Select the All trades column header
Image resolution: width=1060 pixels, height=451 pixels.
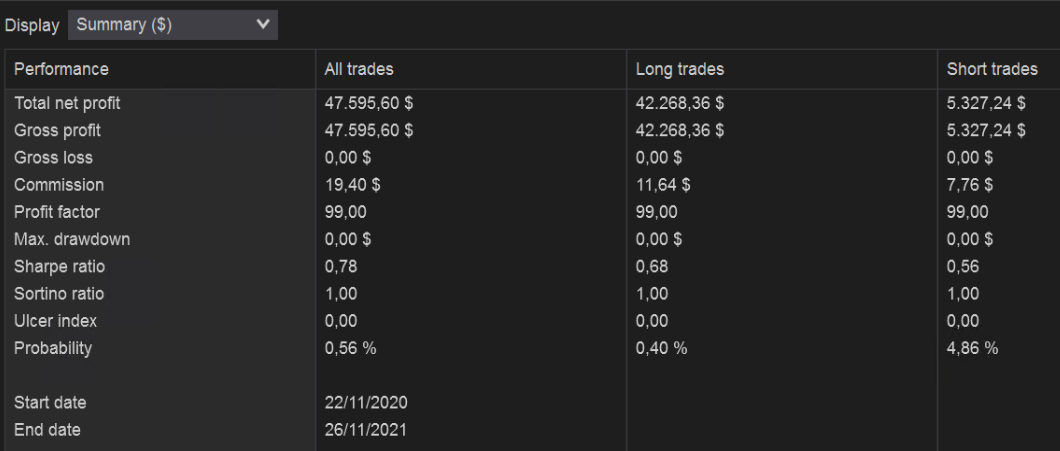point(359,69)
